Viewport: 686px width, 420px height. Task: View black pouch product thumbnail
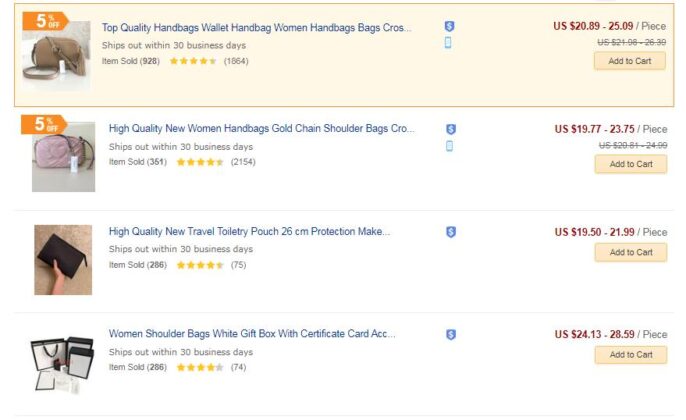pyautogui.click(x=63, y=260)
